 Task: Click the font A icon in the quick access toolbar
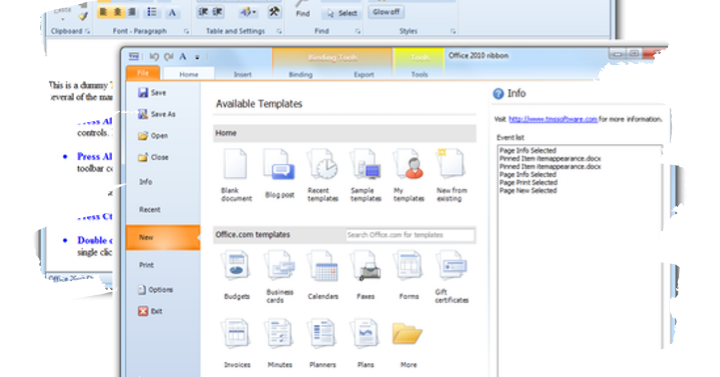pyautogui.click(x=183, y=56)
